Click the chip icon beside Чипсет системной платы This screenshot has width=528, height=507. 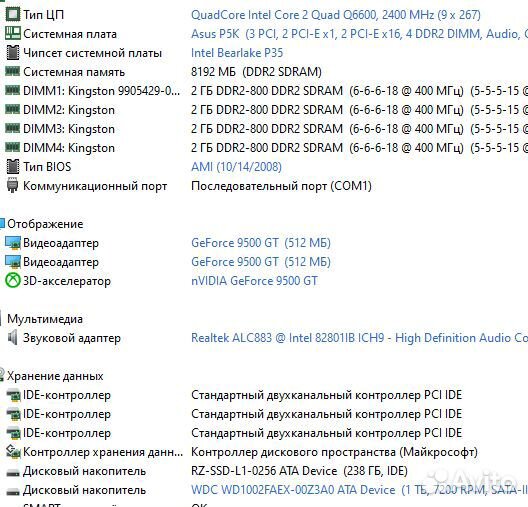pyautogui.click(x=13, y=53)
